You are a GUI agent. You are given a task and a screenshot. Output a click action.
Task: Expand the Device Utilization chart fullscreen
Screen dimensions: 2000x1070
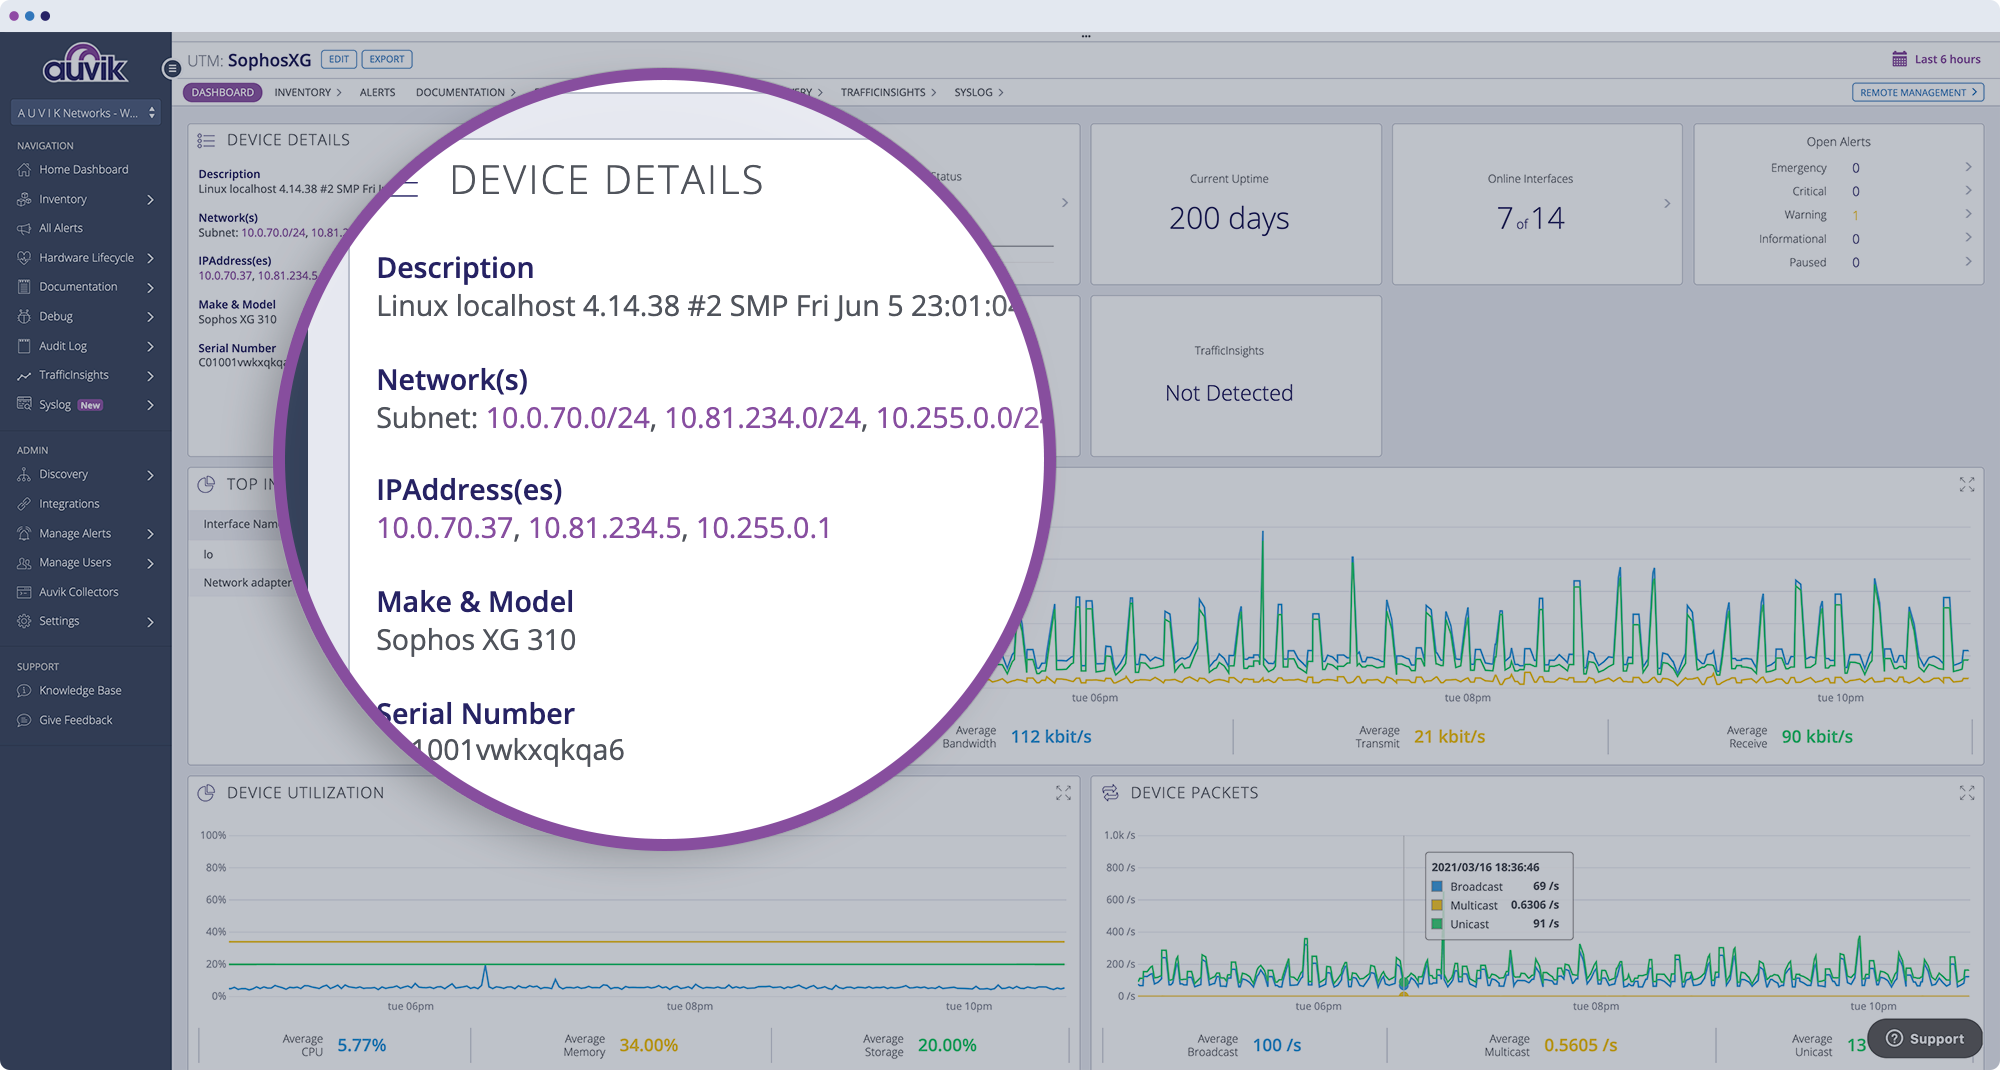pos(1064,793)
